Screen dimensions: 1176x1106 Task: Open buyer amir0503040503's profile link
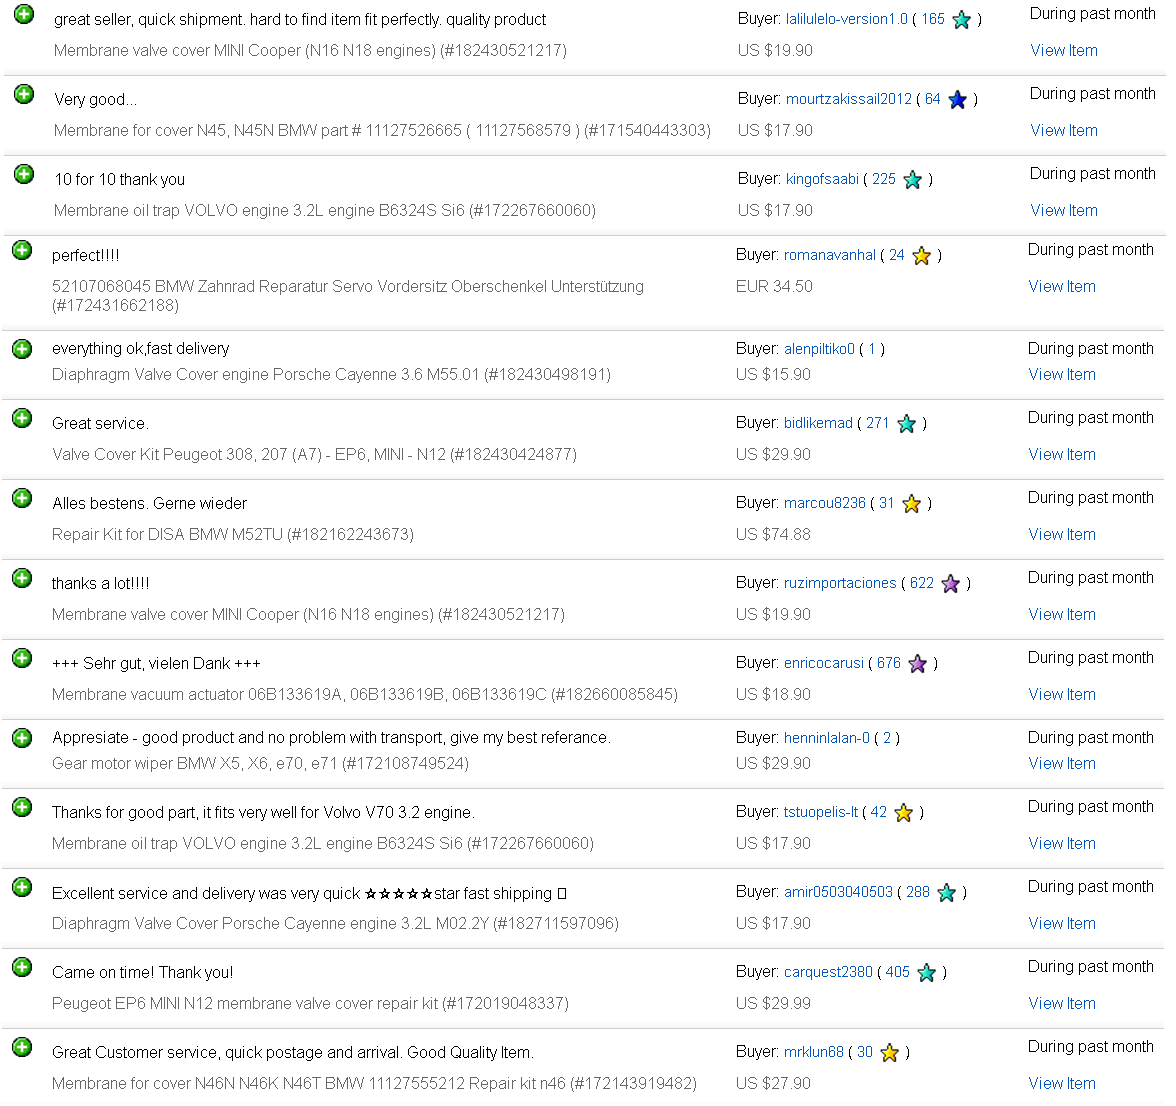[838, 892]
